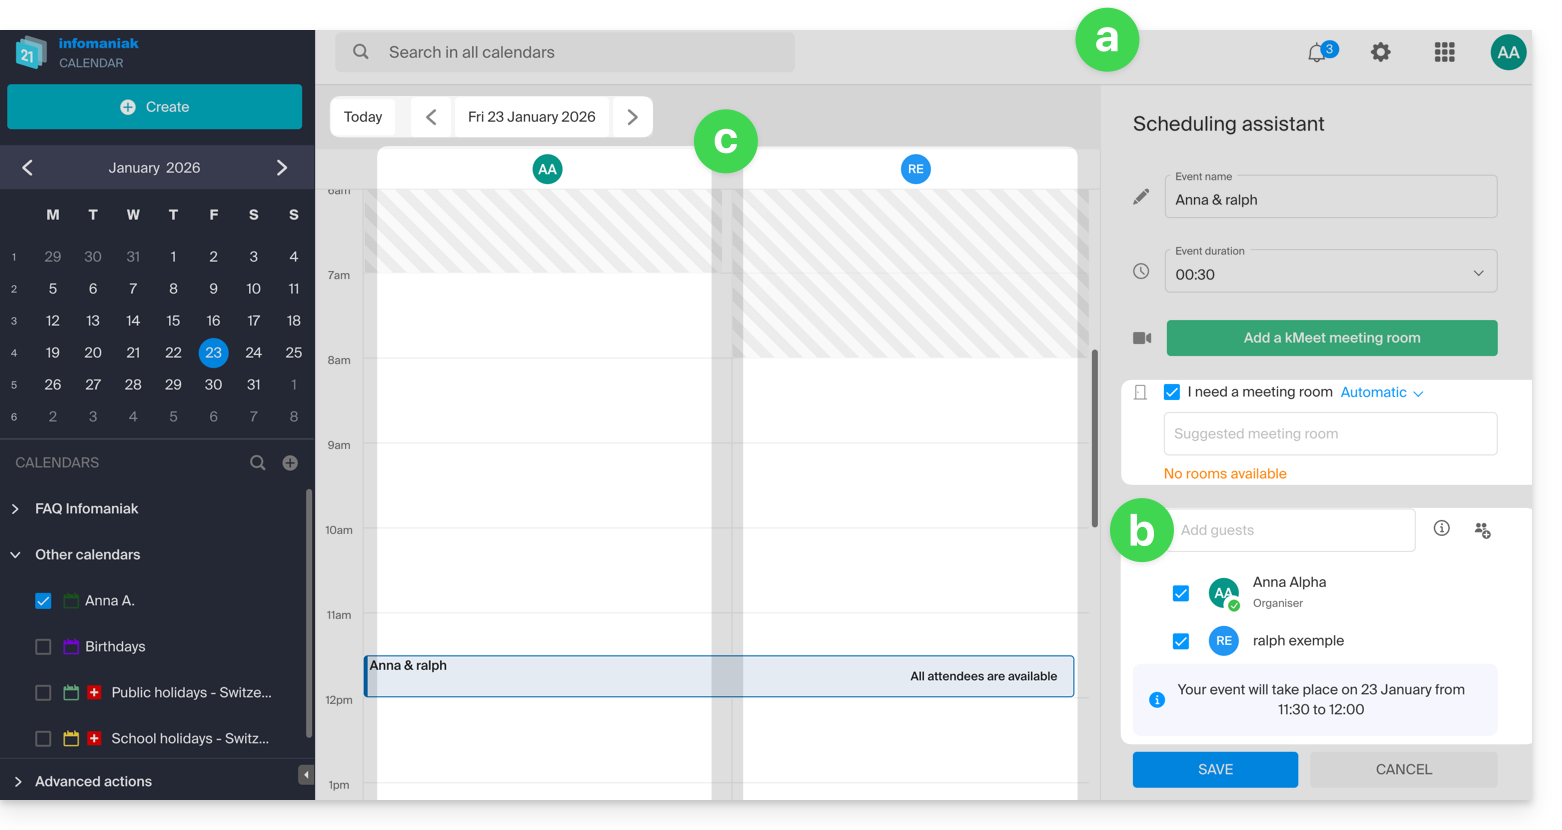
Task: Open the Automatic room selection dropdown
Action: (x=1381, y=393)
